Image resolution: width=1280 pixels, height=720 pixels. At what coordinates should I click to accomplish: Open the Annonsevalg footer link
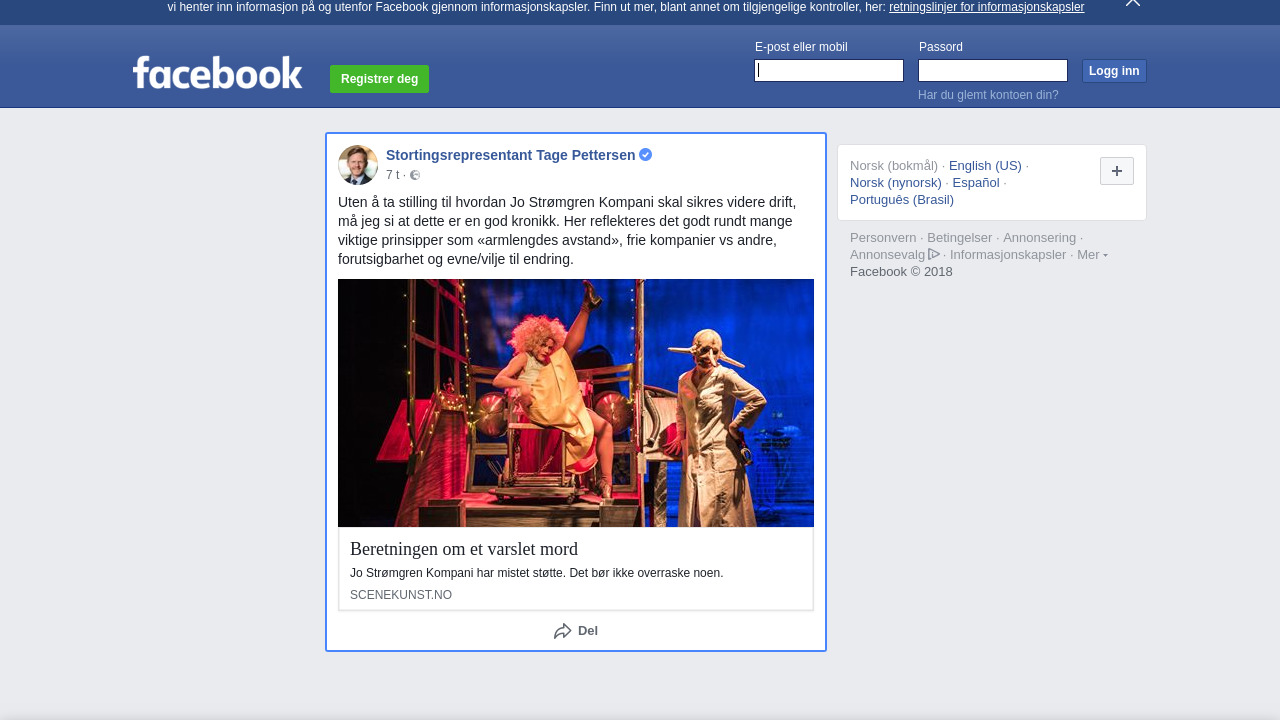tap(888, 255)
